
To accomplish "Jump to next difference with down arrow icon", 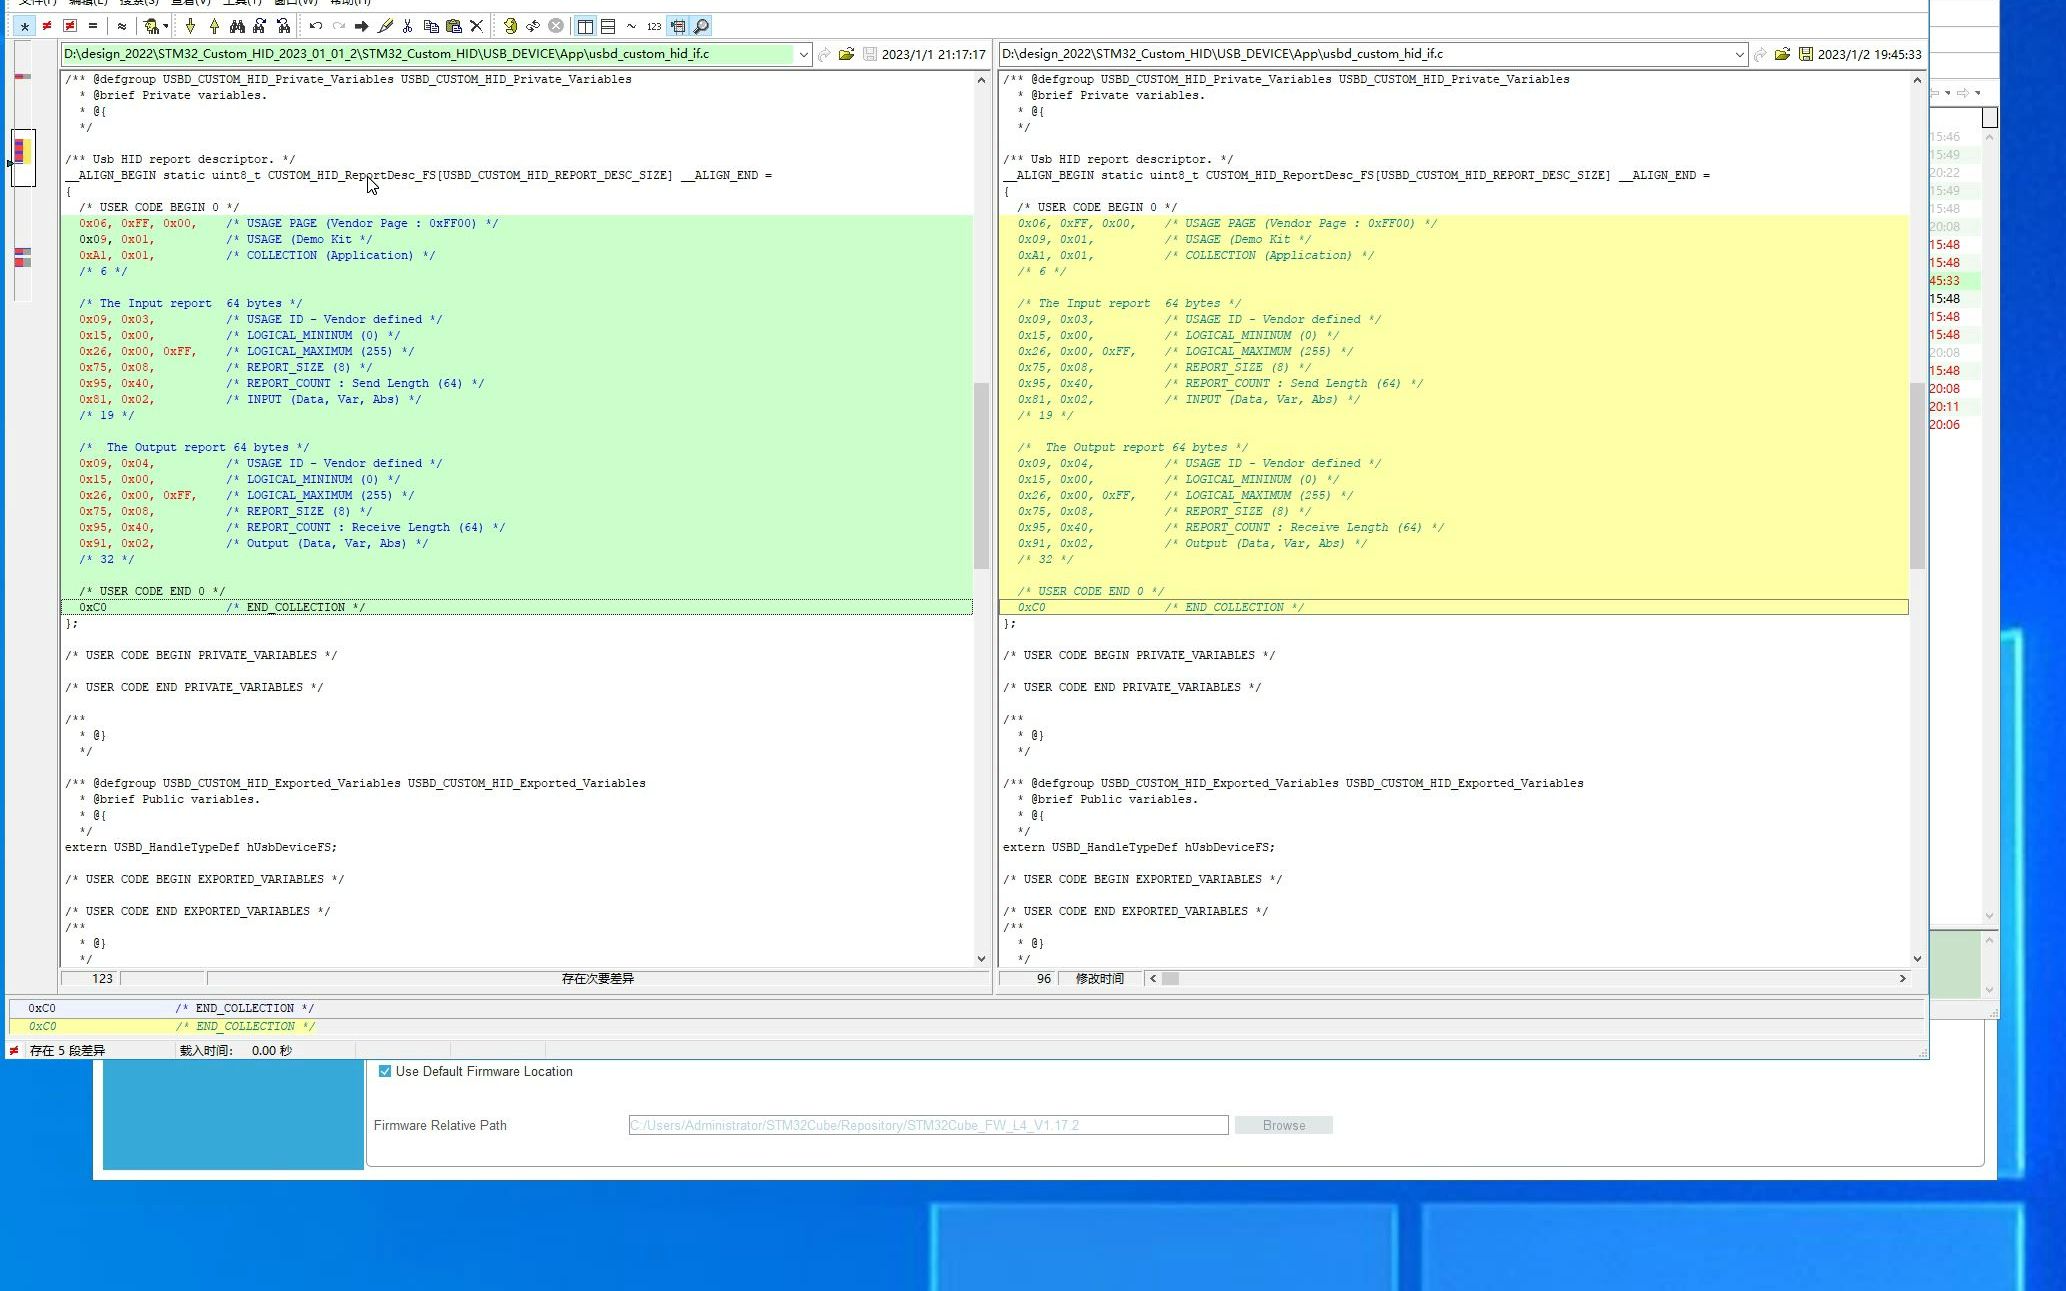I will point(191,26).
